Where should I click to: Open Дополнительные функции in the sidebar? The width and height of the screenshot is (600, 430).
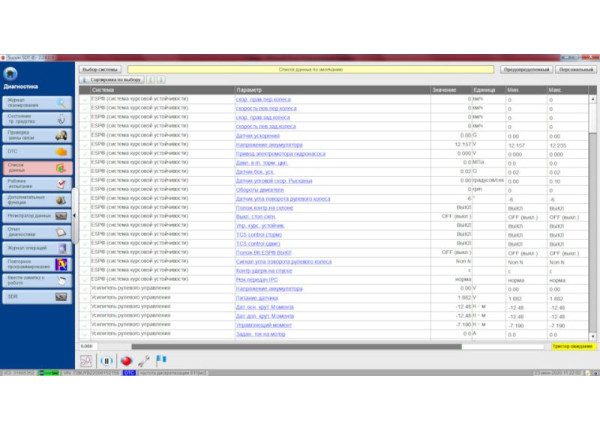36,200
